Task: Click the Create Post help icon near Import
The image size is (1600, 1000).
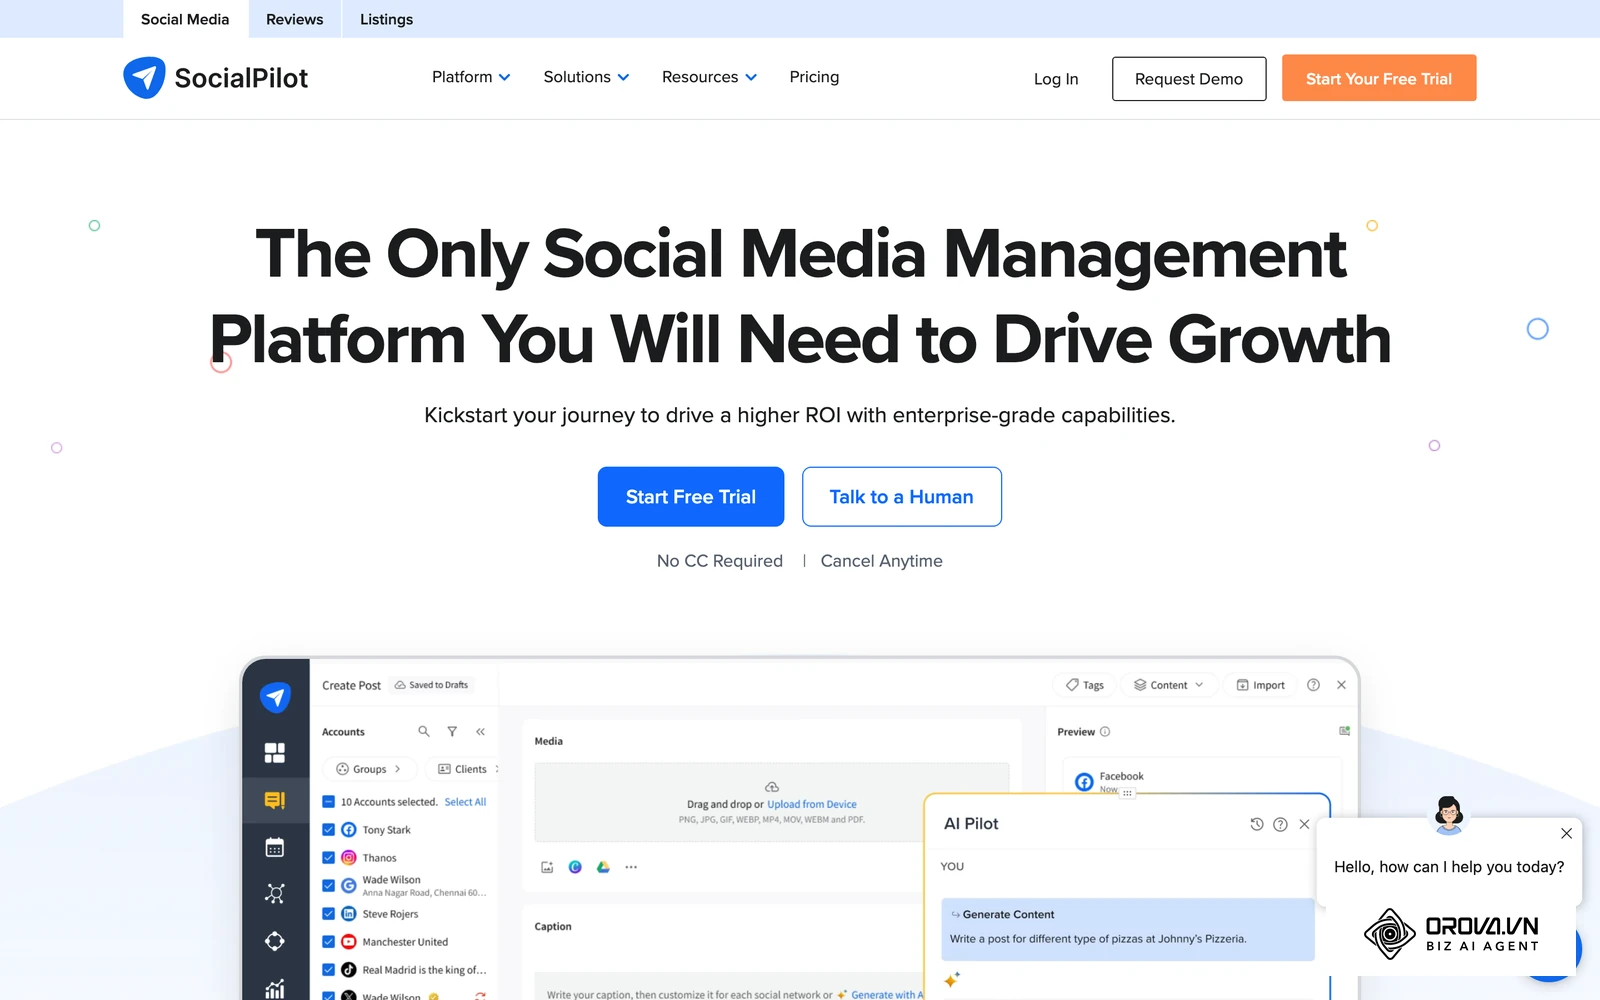Action: click(x=1314, y=685)
